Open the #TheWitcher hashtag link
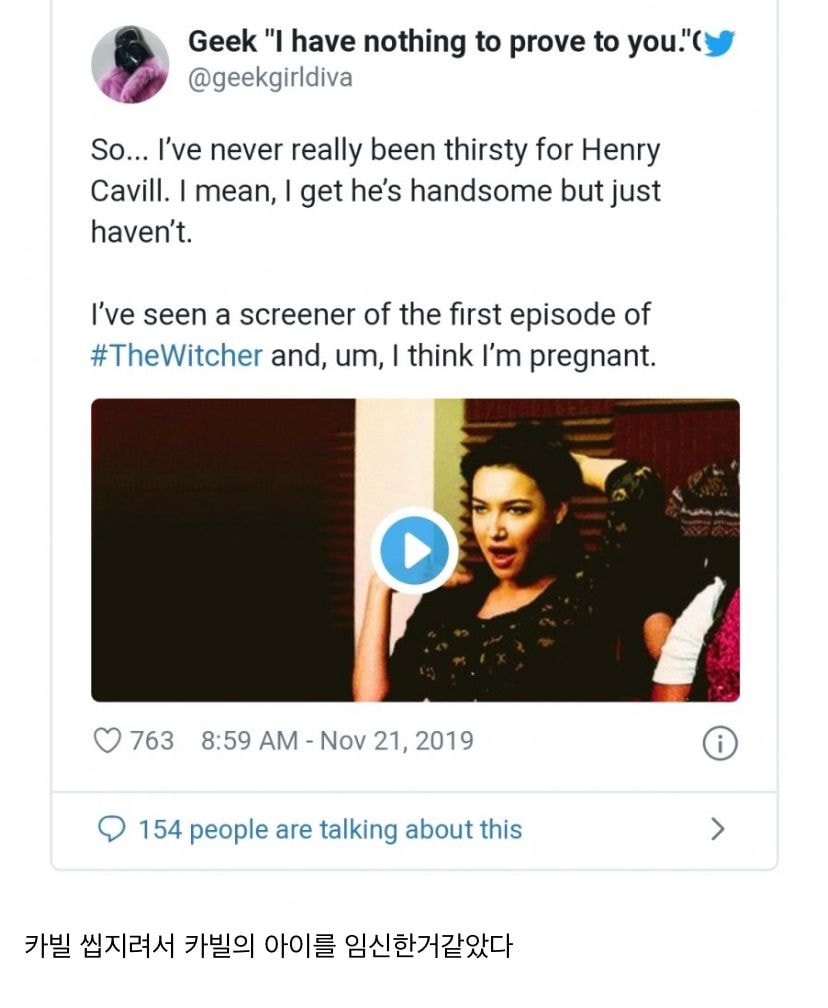828x1008 pixels. coord(176,356)
